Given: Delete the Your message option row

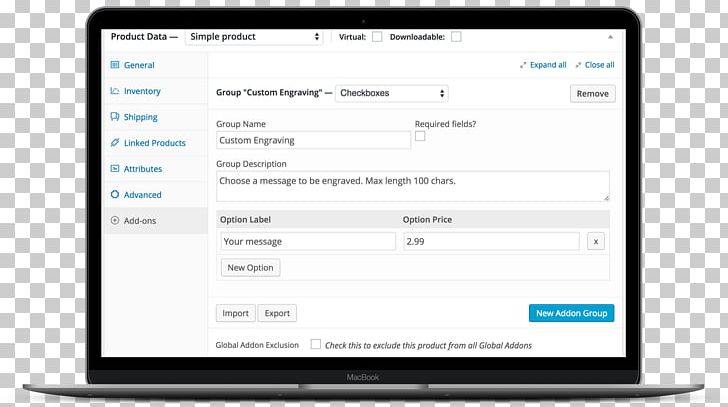Looking at the screenshot, I should tap(596, 241).
